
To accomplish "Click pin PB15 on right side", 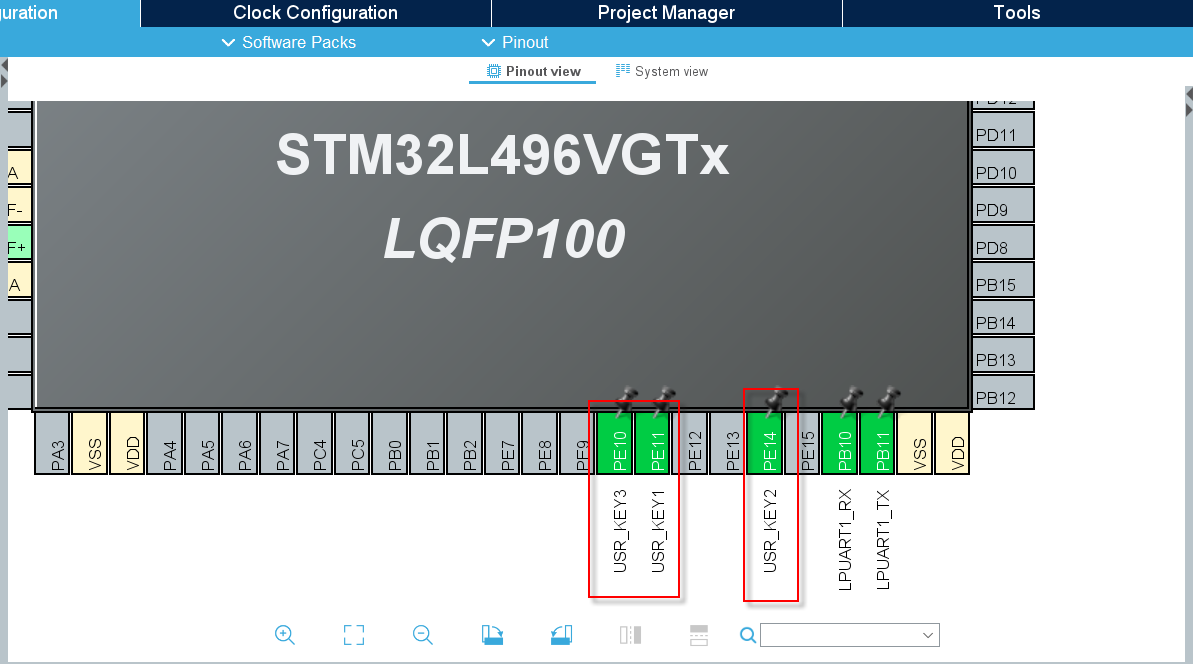I will [x=1003, y=280].
